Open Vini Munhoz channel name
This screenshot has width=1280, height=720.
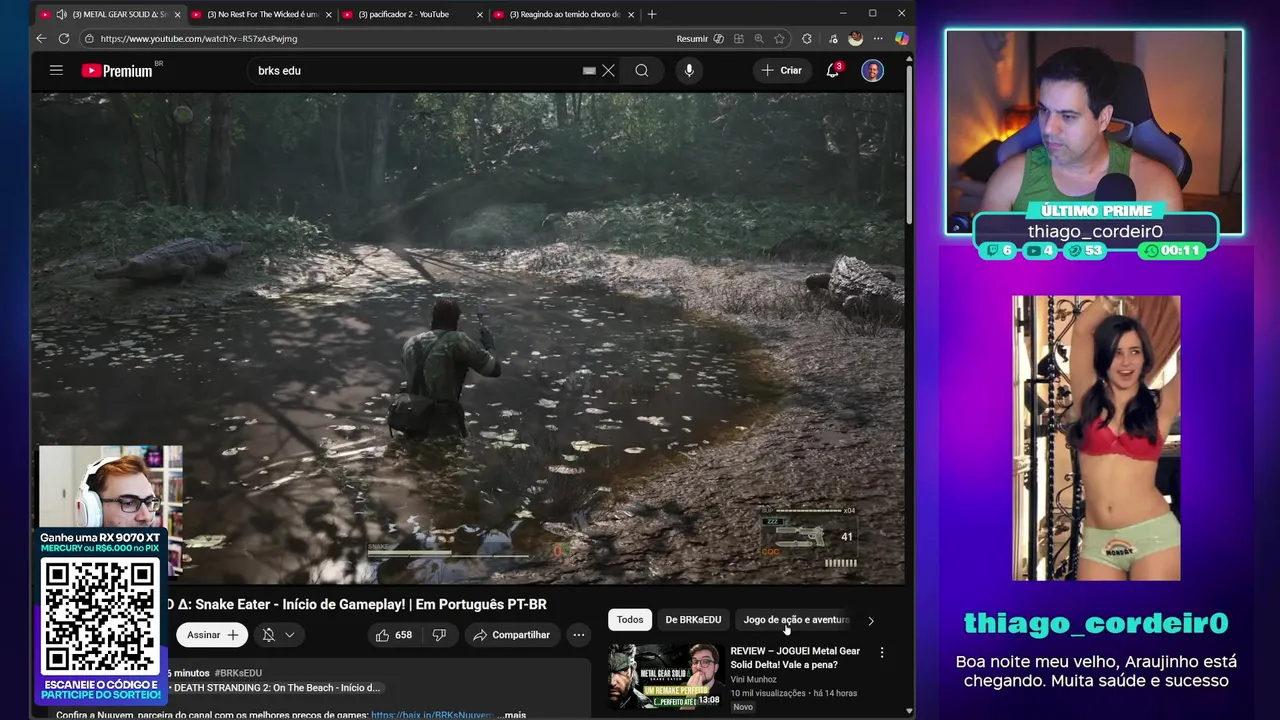click(753, 680)
